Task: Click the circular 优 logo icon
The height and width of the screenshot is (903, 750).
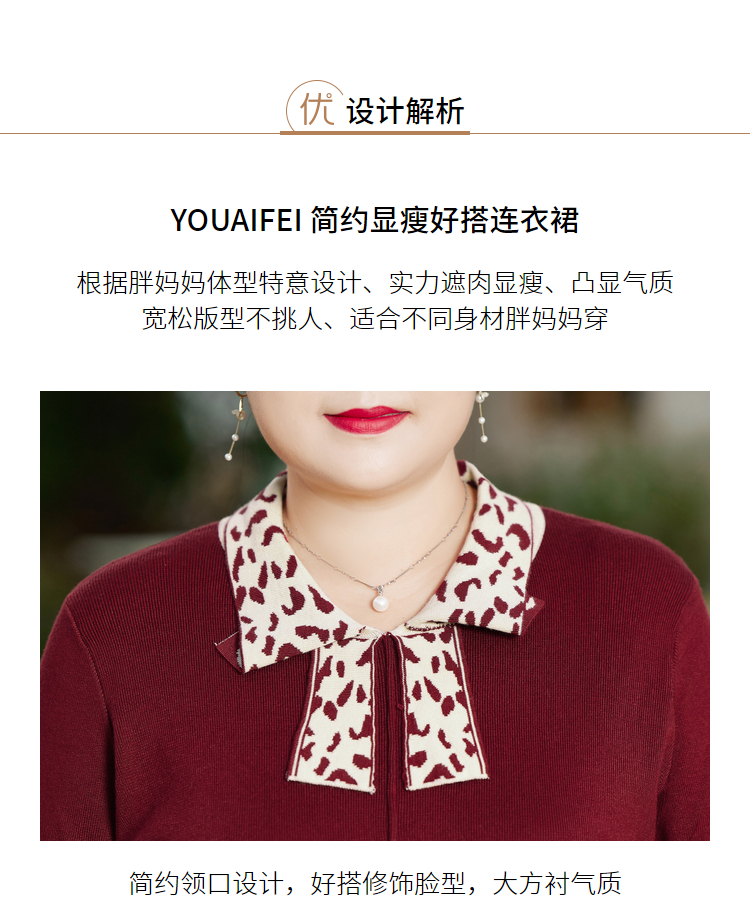Action: 315,107
